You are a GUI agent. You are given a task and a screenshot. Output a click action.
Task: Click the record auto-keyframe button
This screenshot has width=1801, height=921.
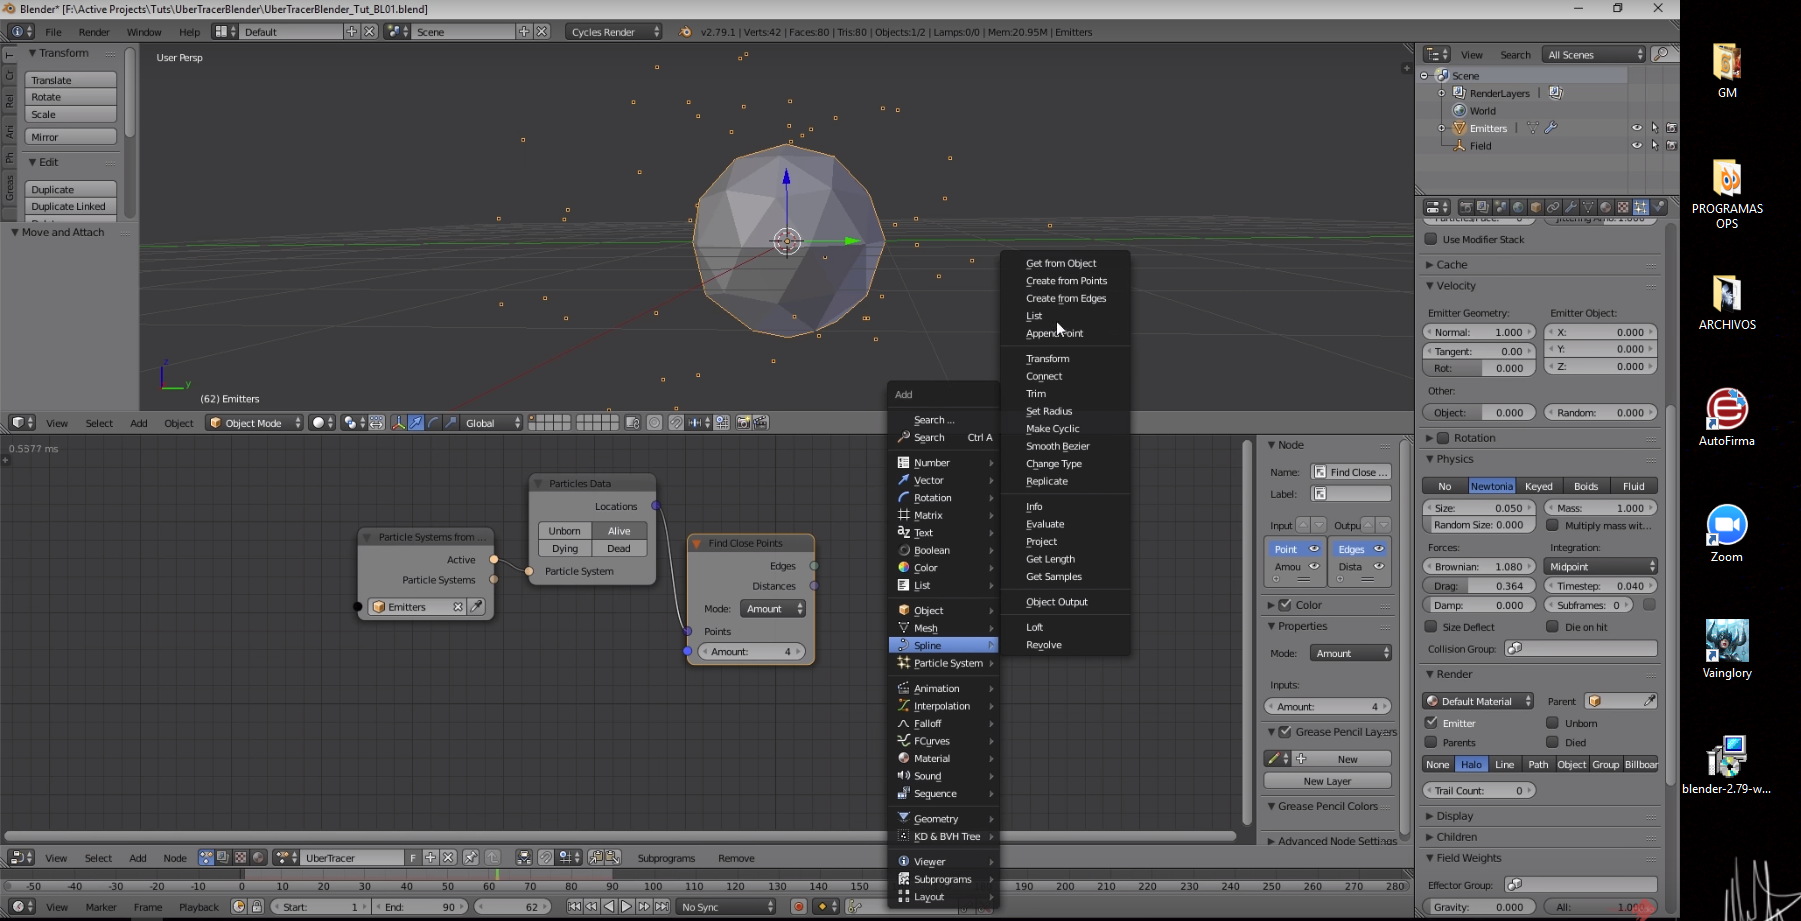[x=798, y=907]
